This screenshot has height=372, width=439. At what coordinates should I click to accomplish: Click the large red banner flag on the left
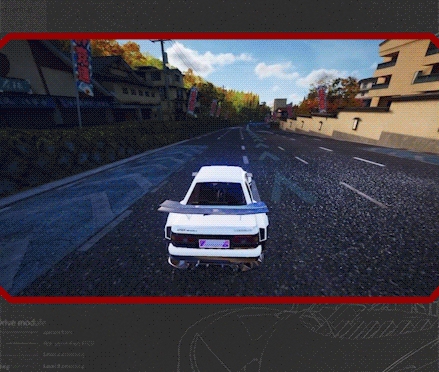click(x=83, y=66)
